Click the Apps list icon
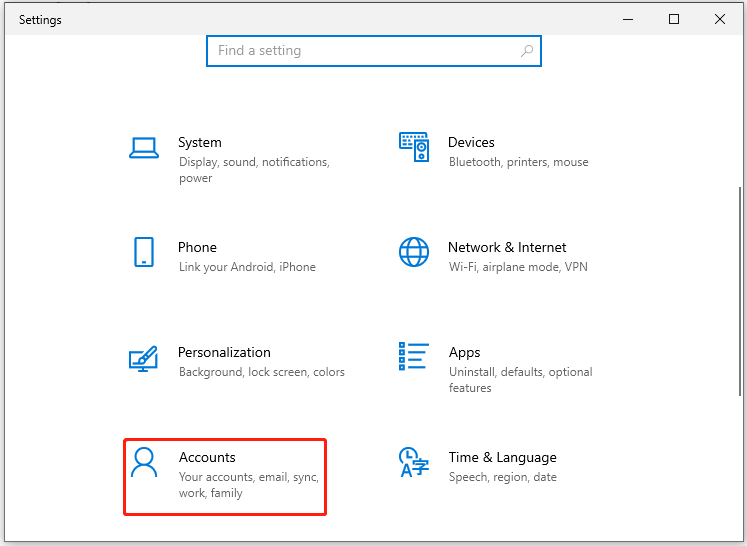Viewport: 747px width, 546px height. click(414, 357)
